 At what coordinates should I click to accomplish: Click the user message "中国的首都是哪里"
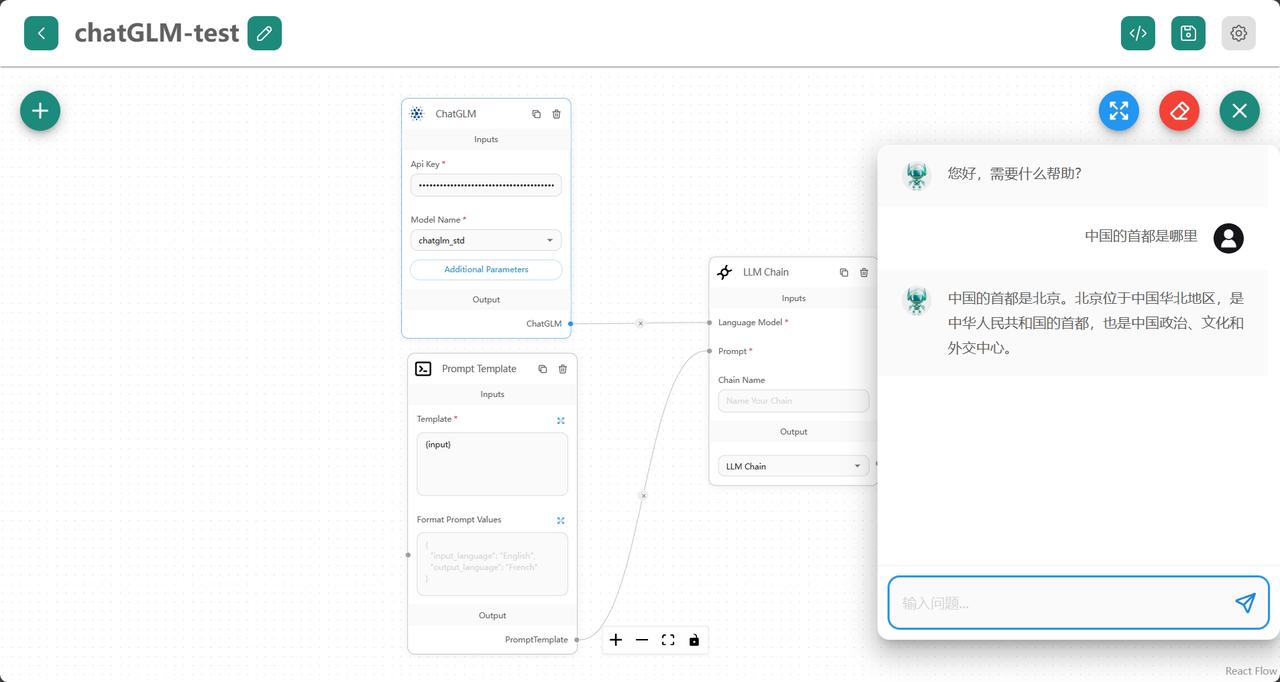pyautogui.click(x=1141, y=237)
